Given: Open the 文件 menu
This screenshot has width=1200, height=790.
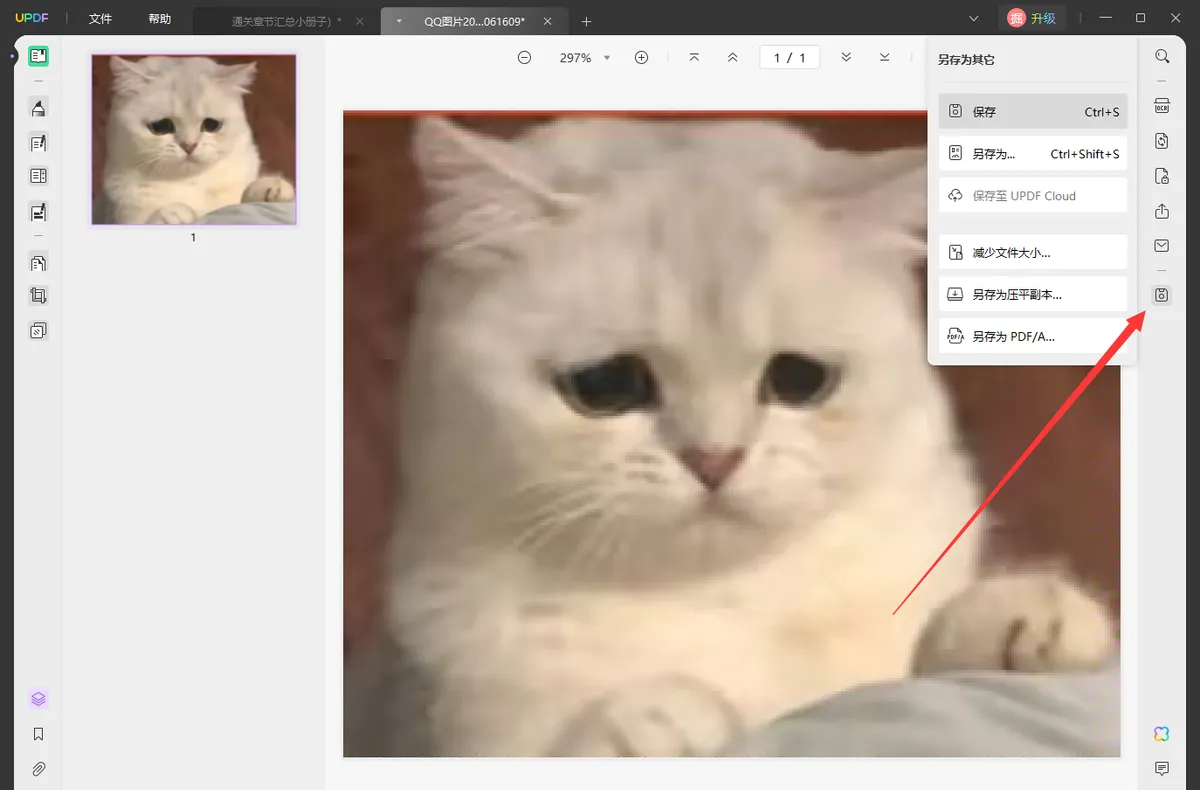Looking at the screenshot, I should coord(100,19).
